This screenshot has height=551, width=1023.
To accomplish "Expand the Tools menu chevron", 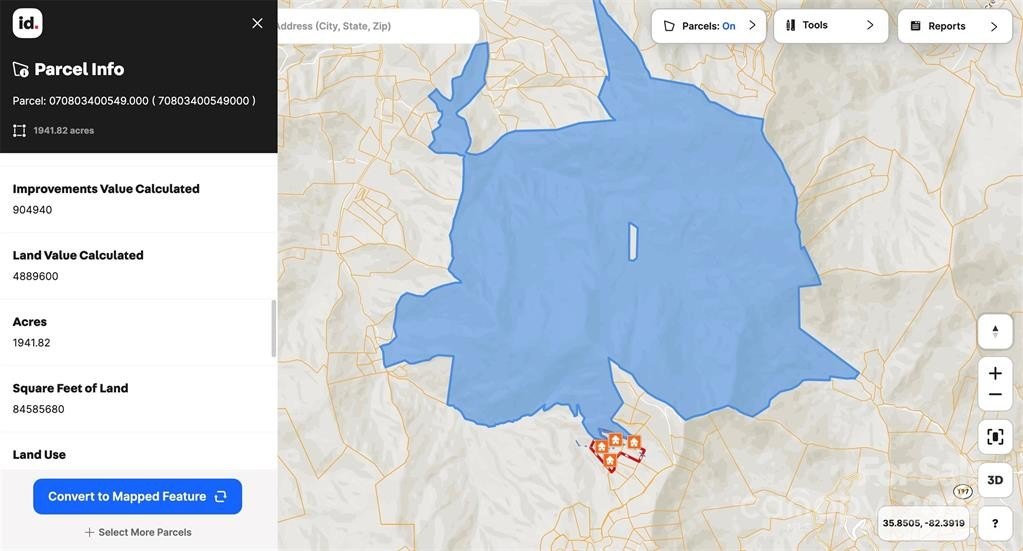I will click(x=870, y=25).
